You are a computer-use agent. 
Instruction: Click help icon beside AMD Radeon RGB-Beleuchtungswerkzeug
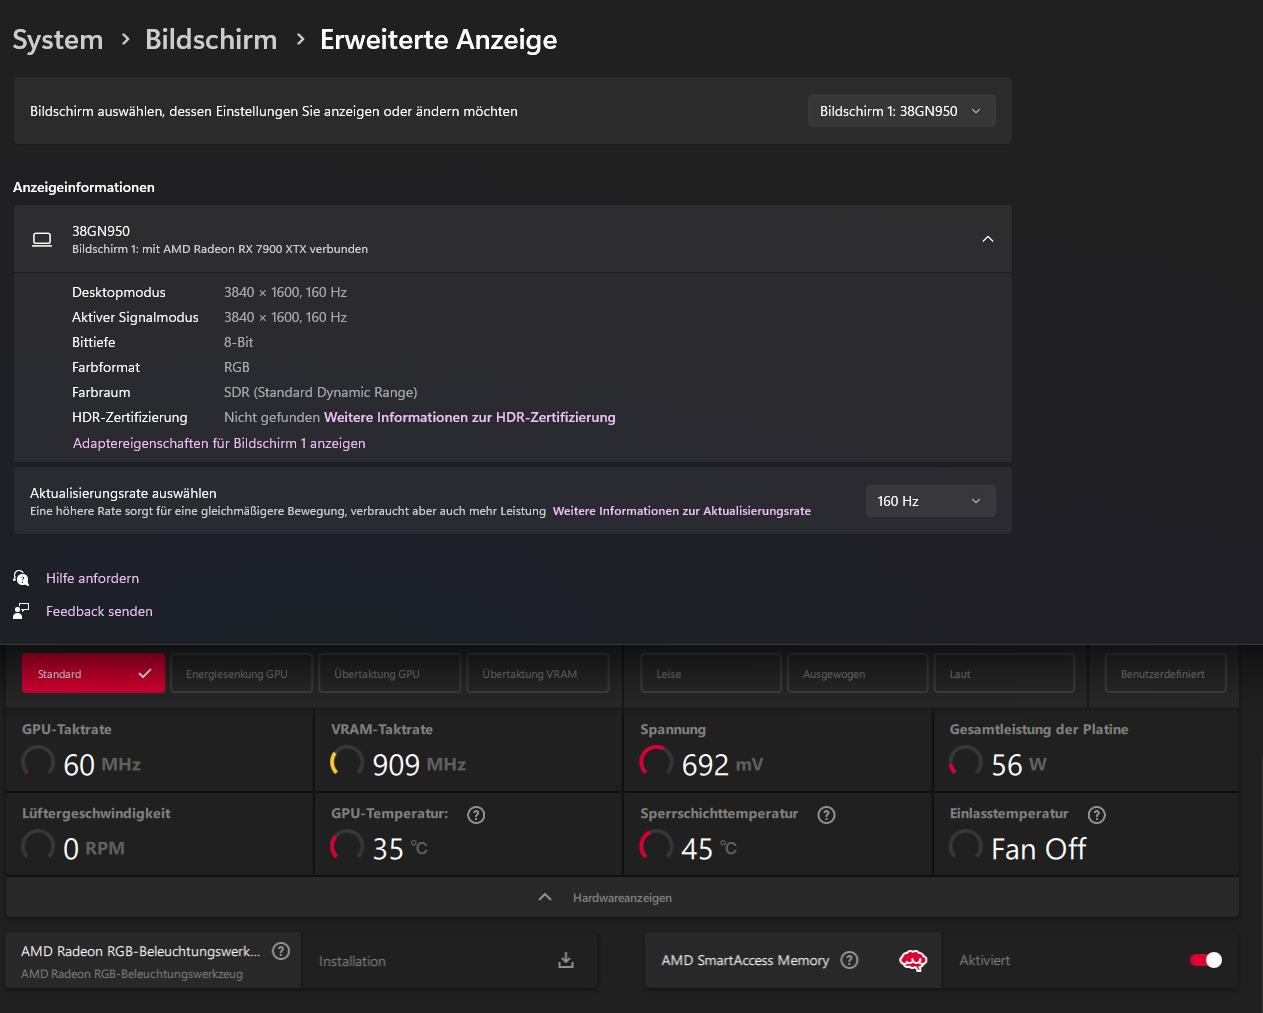point(281,951)
